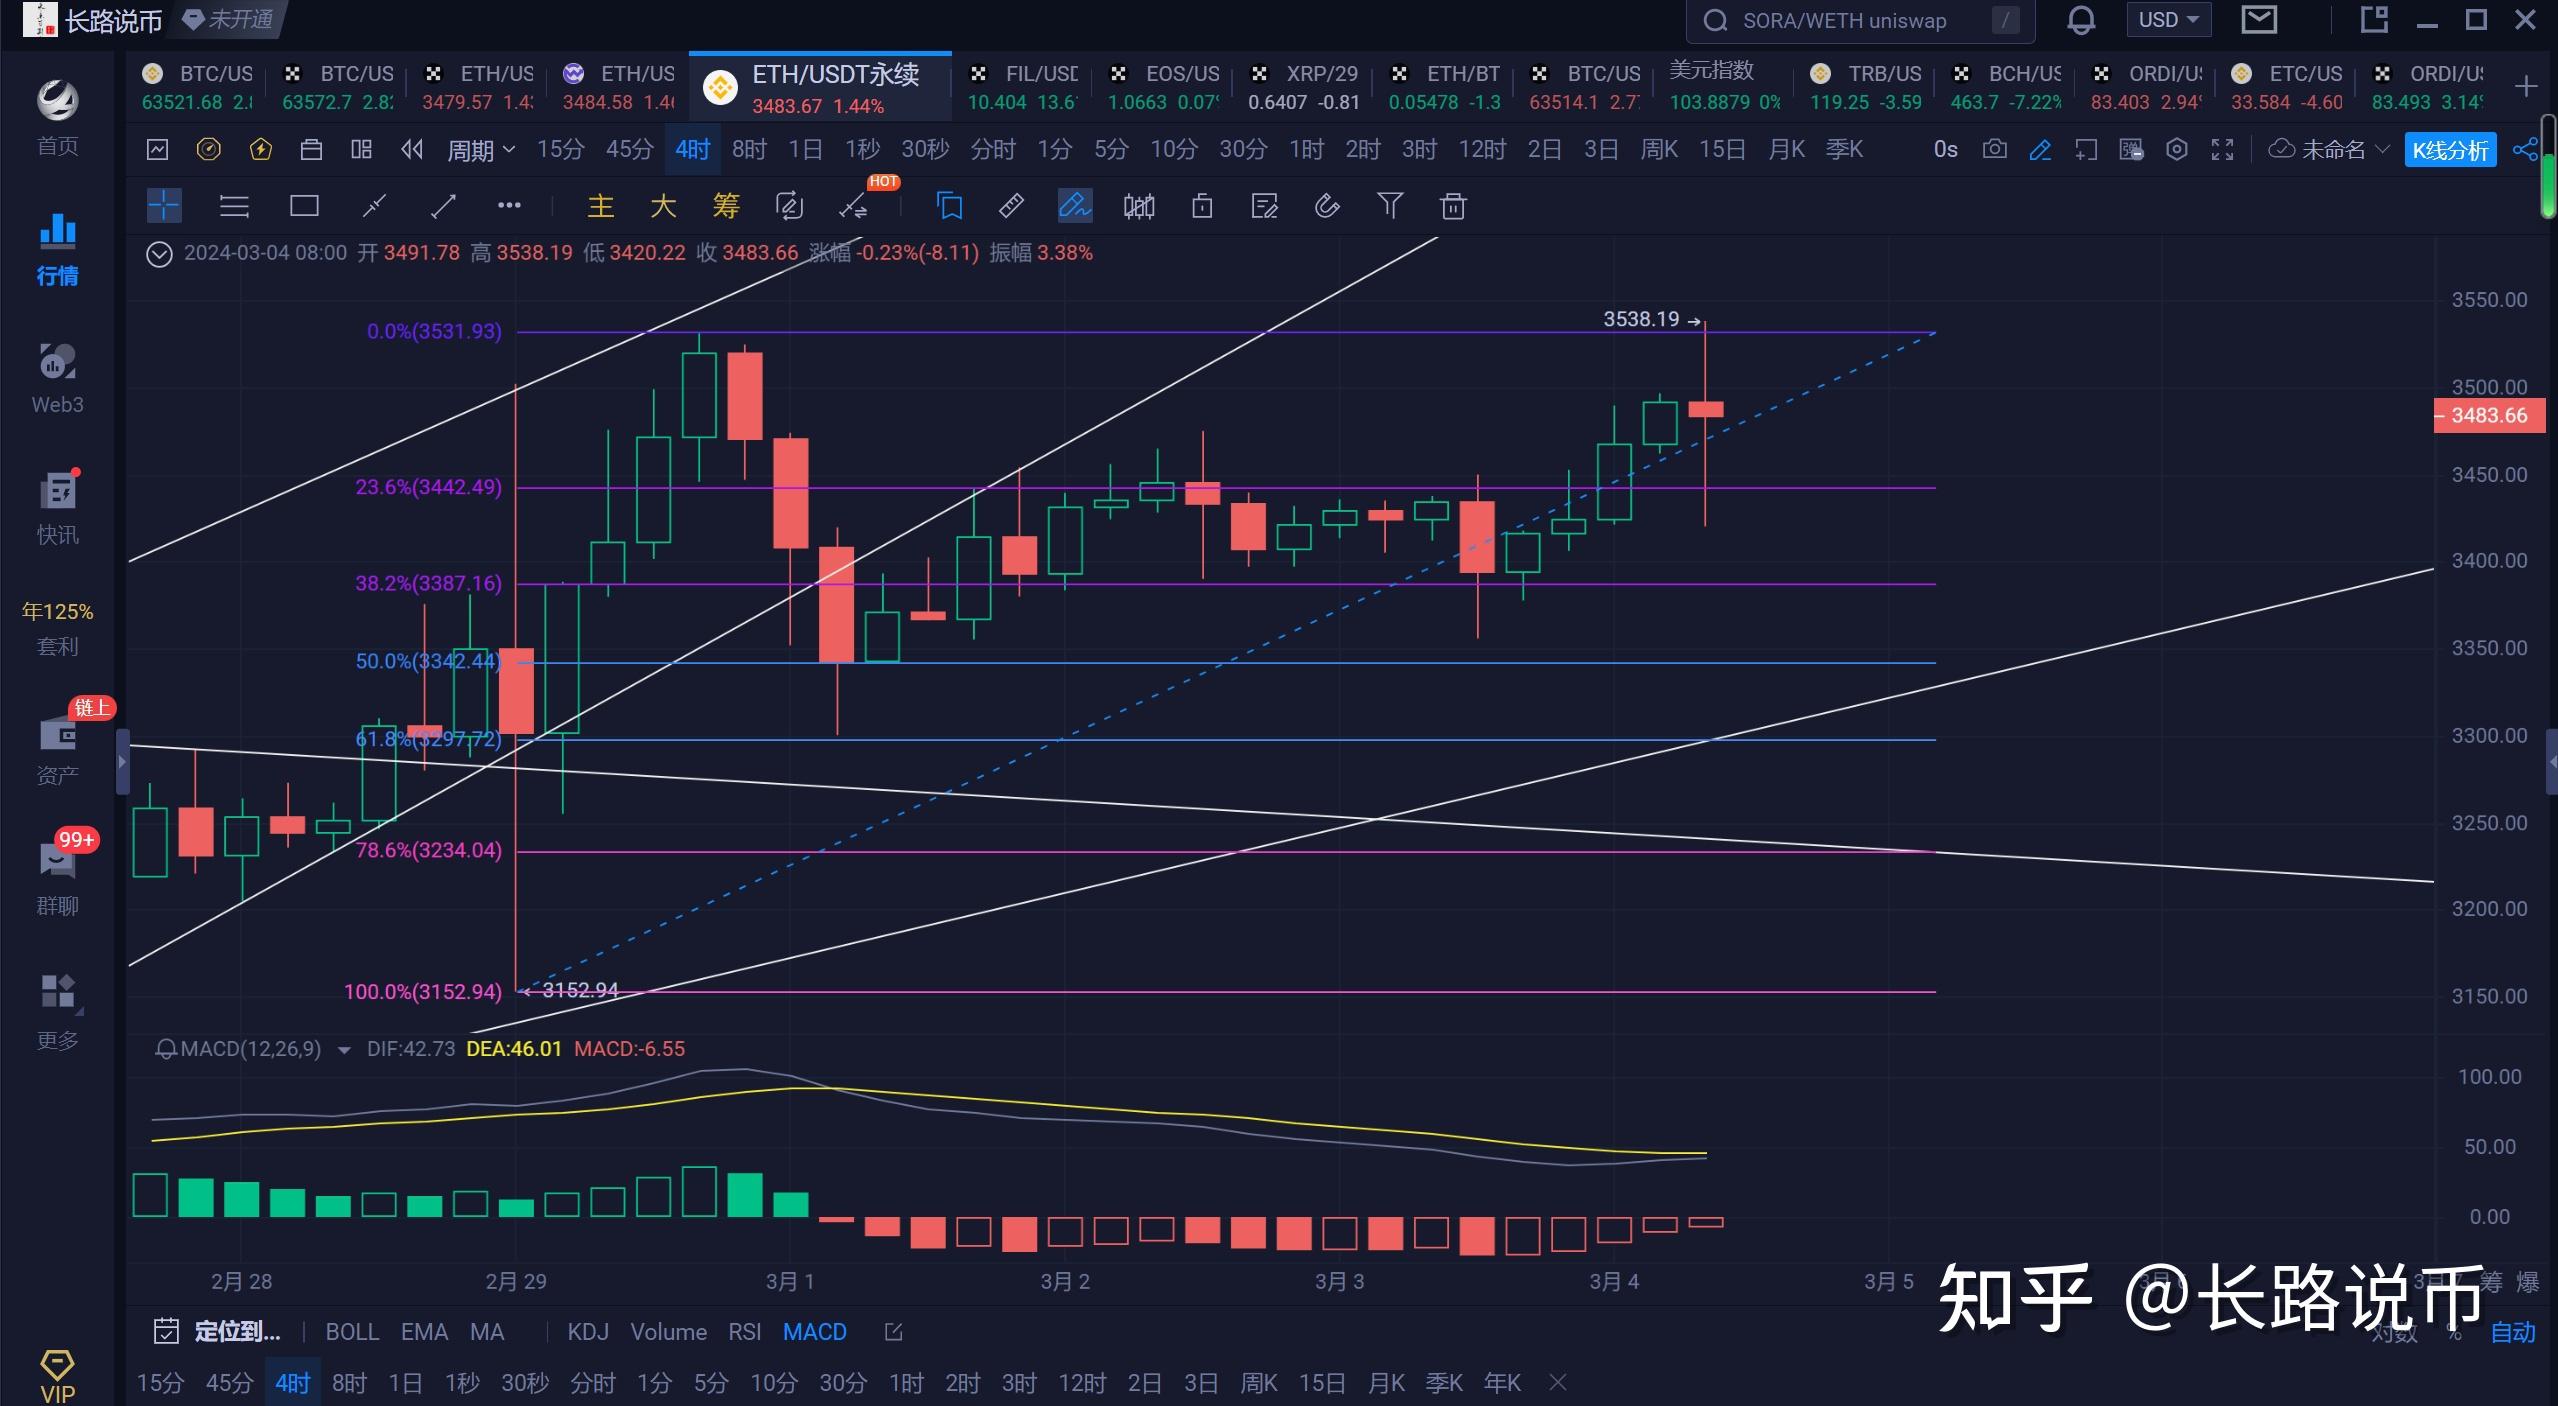Image resolution: width=2558 pixels, height=1406 pixels.
Task: Toggle the pencil drawing mode icon near camera
Action: (2040, 150)
